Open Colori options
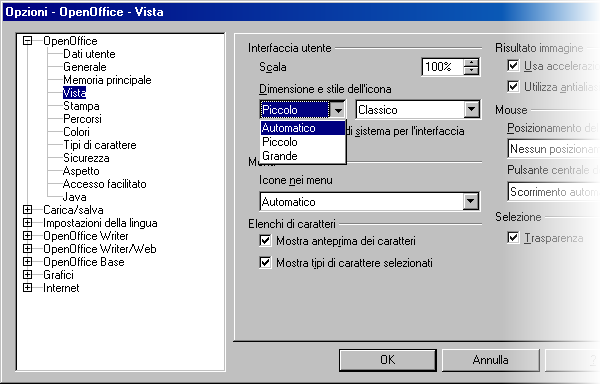The width and height of the screenshot is (600, 384). point(76,132)
